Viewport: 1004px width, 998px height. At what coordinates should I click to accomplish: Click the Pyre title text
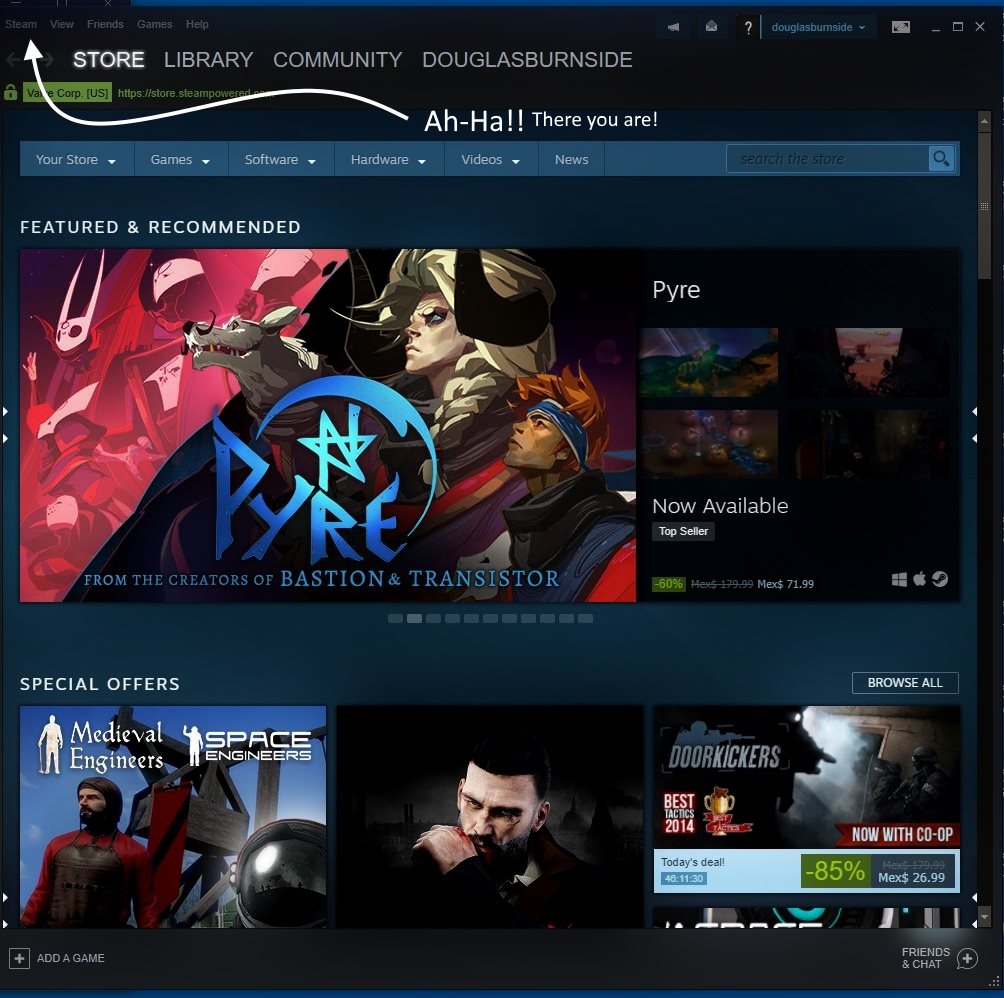point(676,290)
